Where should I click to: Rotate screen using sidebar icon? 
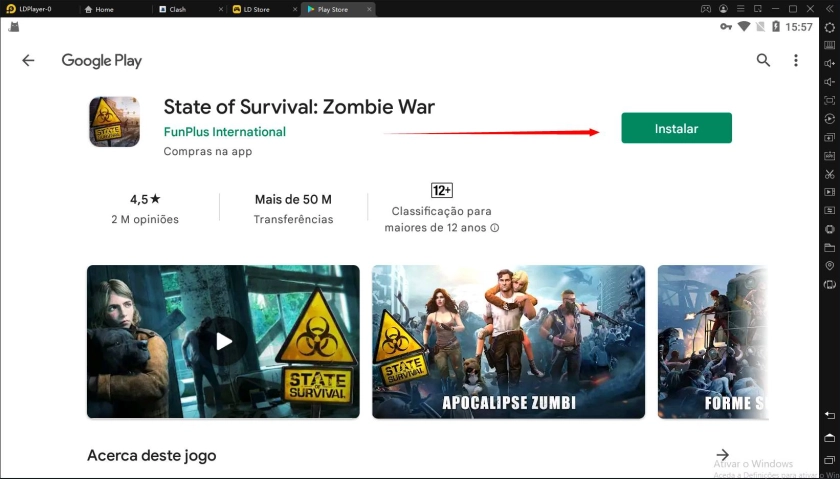pyautogui.click(x=829, y=285)
